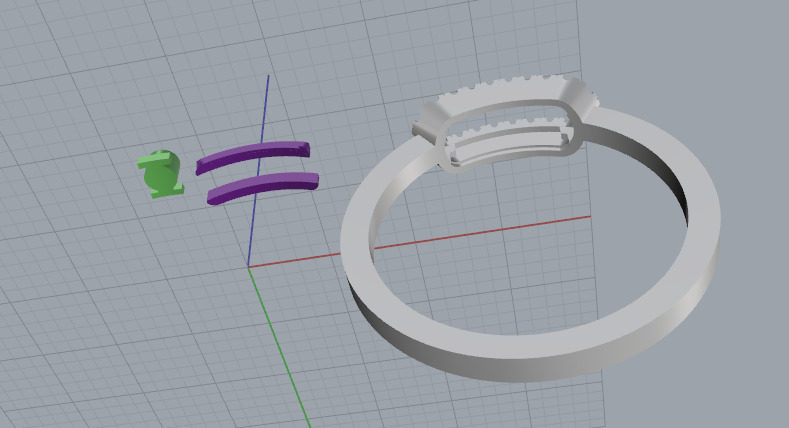This screenshot has height=428, width=789.
Task: Select the upper purple curved bar
Action: click(253, 157)
